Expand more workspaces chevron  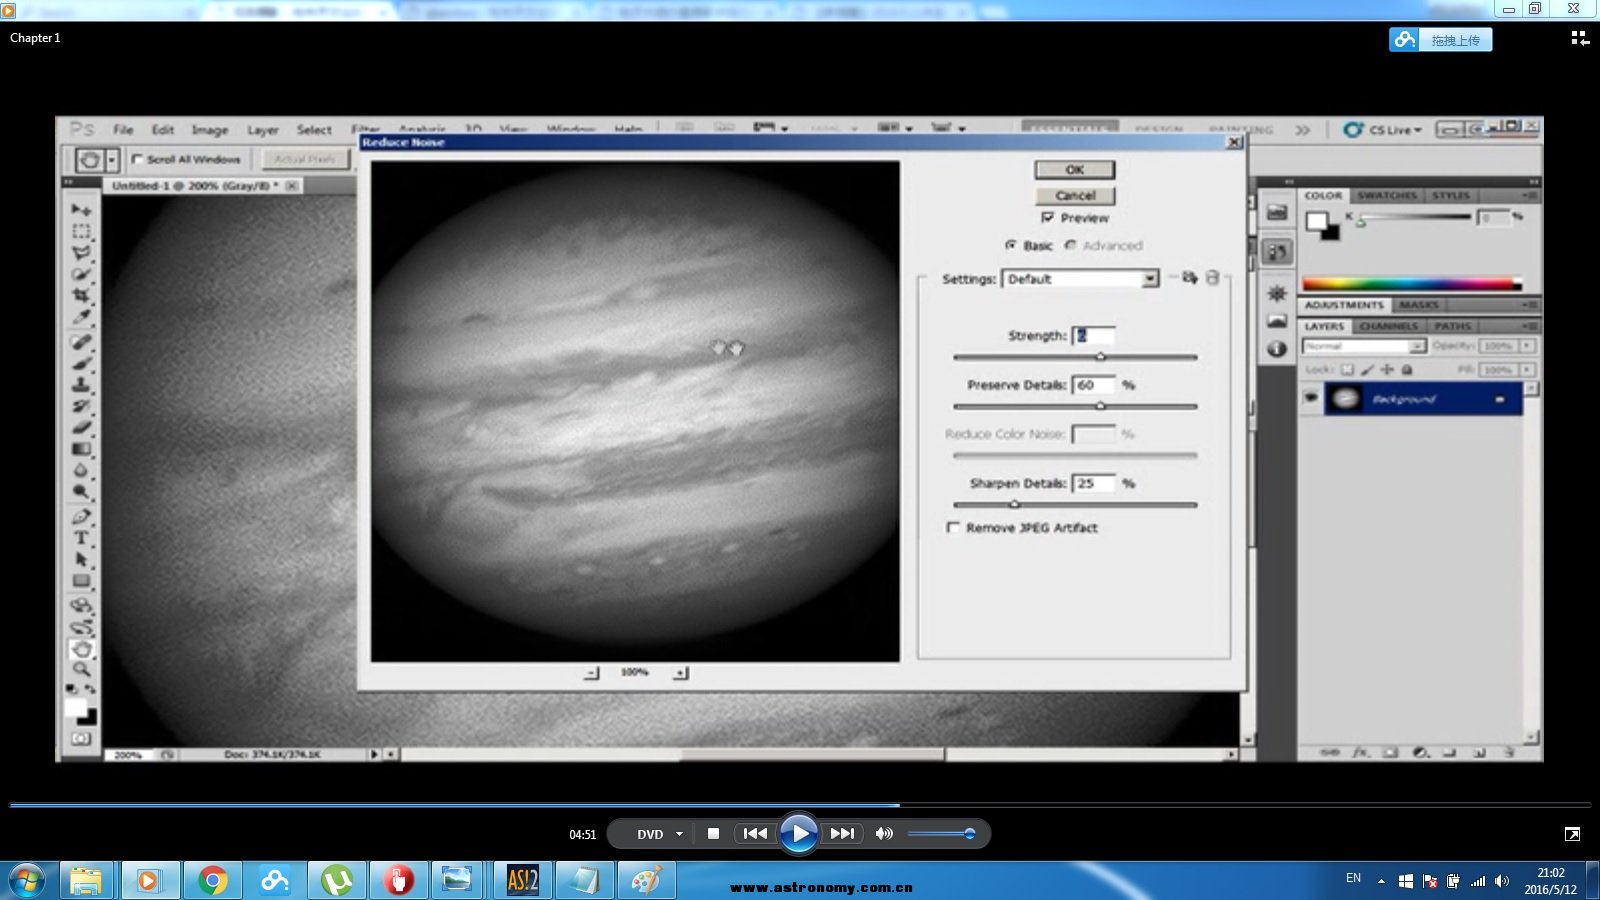point(1302,130)
